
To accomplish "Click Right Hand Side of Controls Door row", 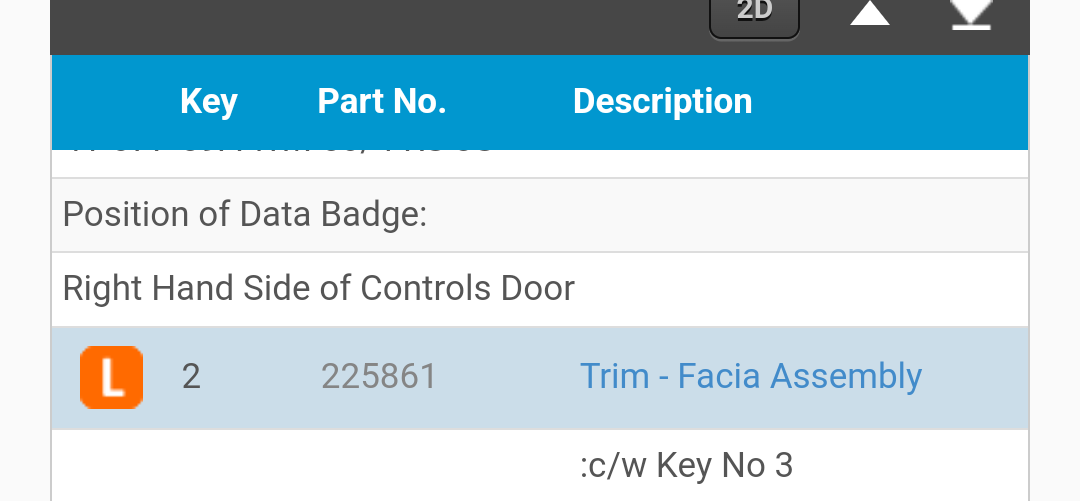I will point(318,289).
